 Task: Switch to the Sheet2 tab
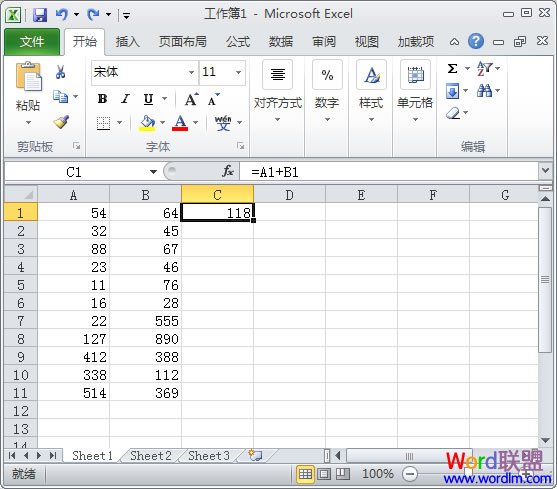(151, 456)
